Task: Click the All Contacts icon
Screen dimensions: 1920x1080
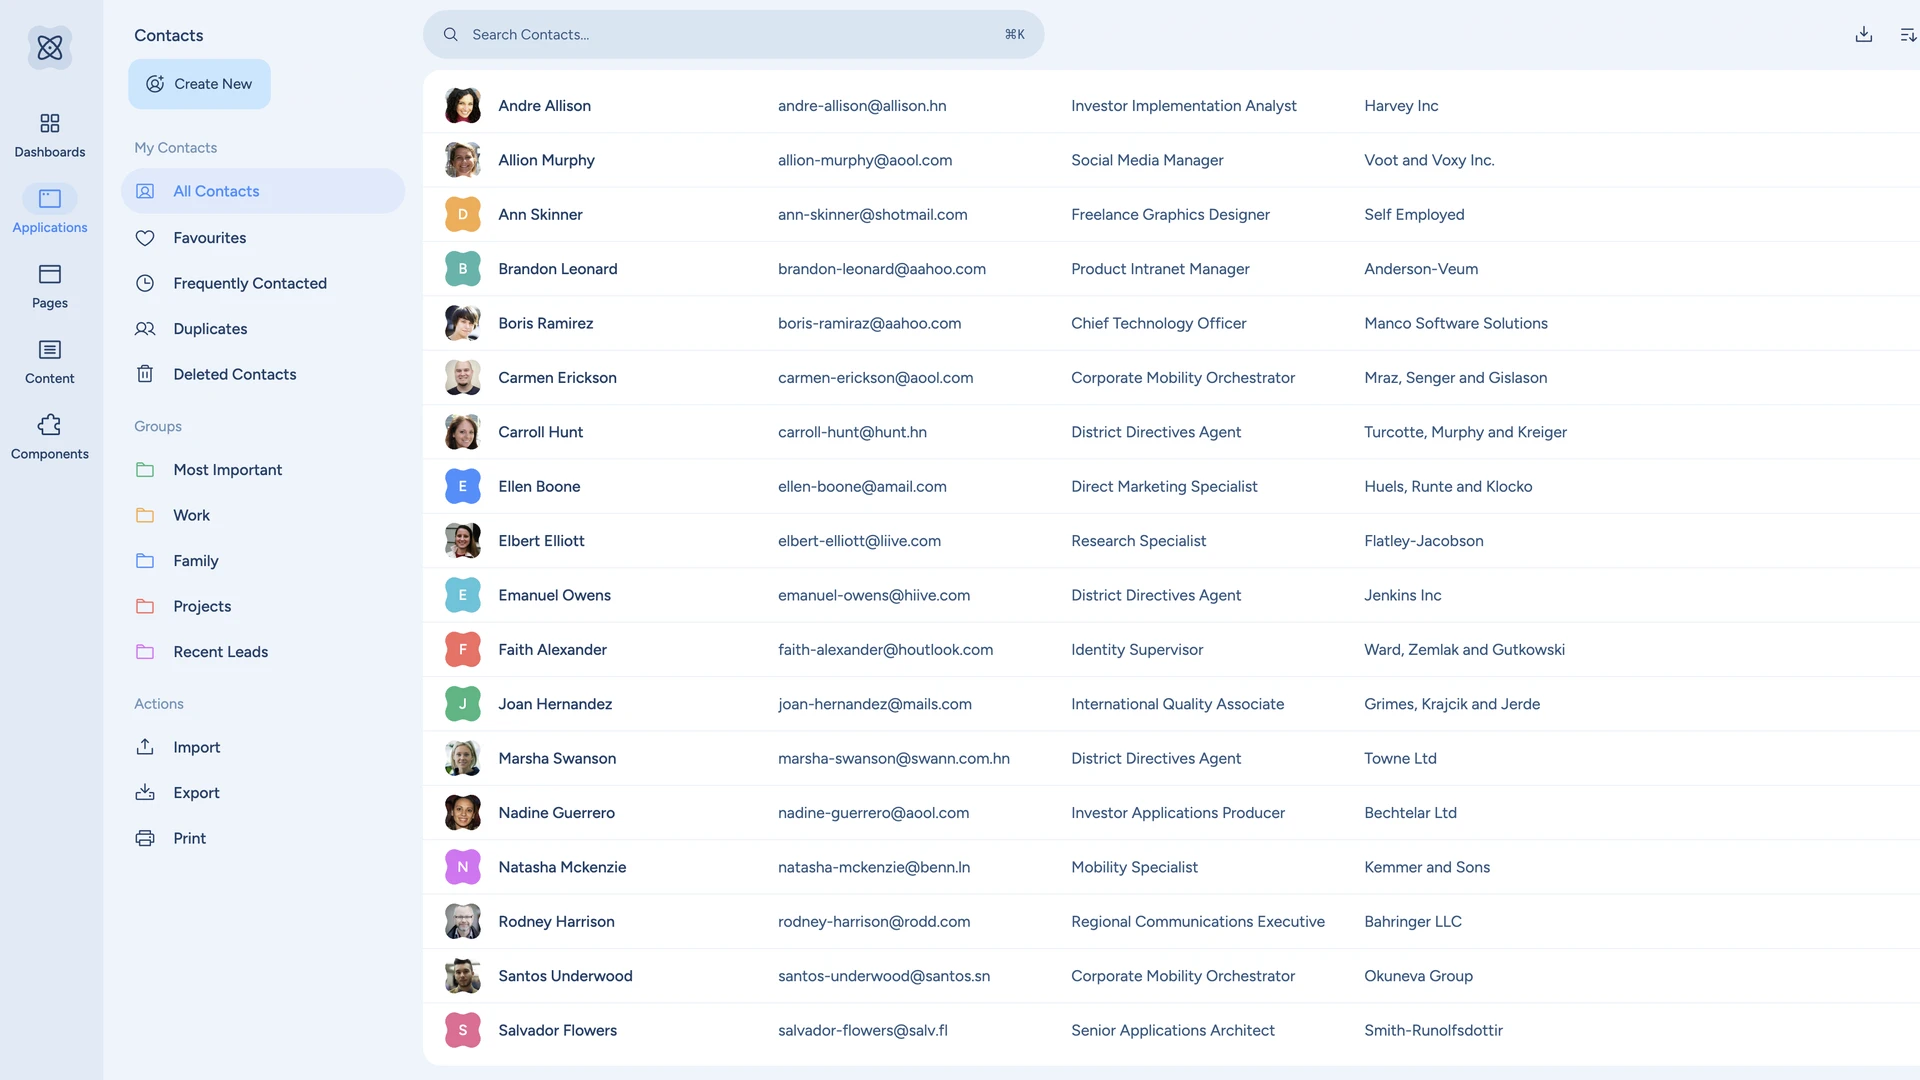Action: 145,191
